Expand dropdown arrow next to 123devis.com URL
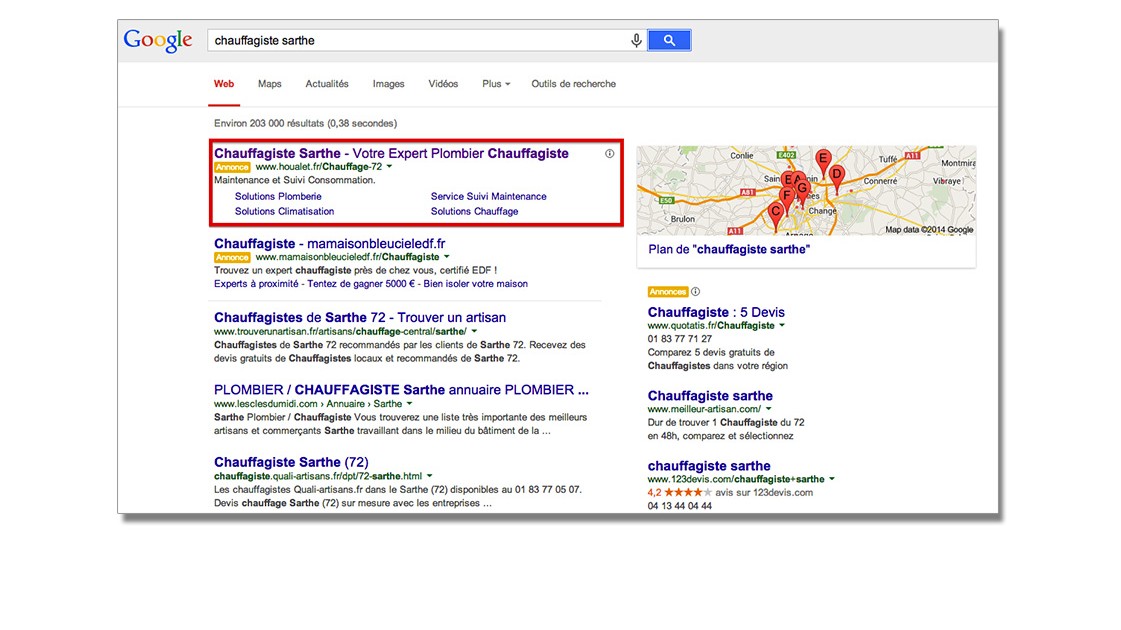This screenshot has height=630, width=1121. 832,479
